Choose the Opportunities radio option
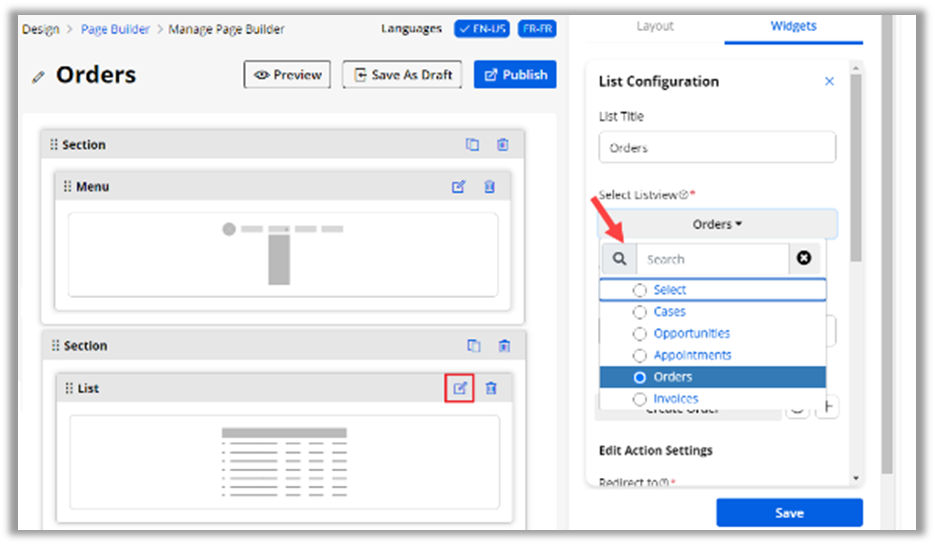The height and width of the screenshot is (545, 935). [640, 334]
